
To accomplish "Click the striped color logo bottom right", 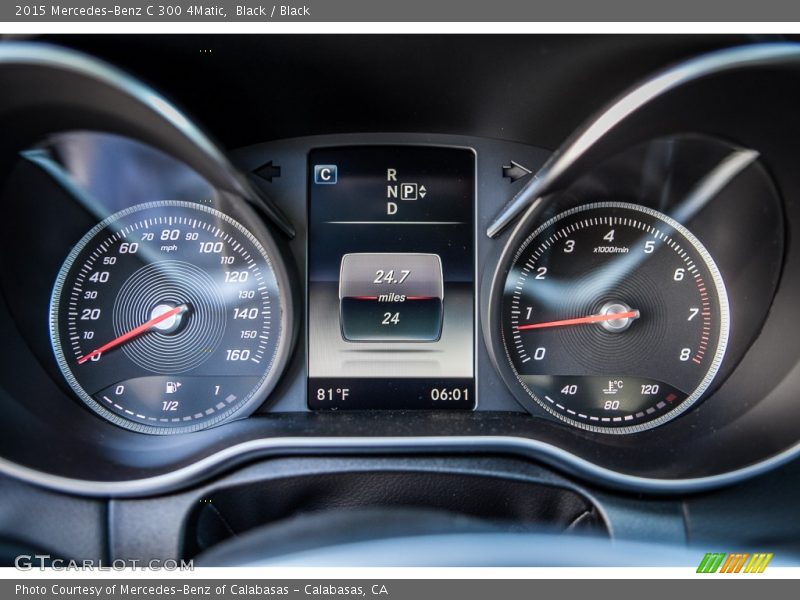I will [734, 563].
